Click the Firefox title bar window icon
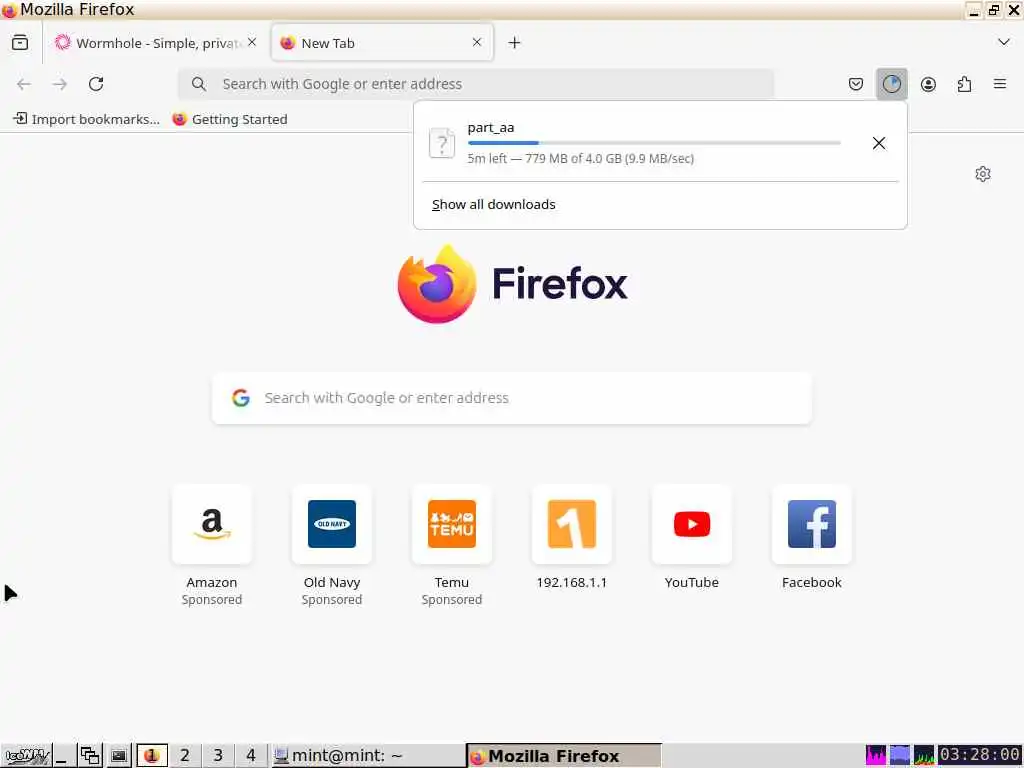Viewport: 1024px width, 768px height. pyautogui.click(x=9, y=10)
